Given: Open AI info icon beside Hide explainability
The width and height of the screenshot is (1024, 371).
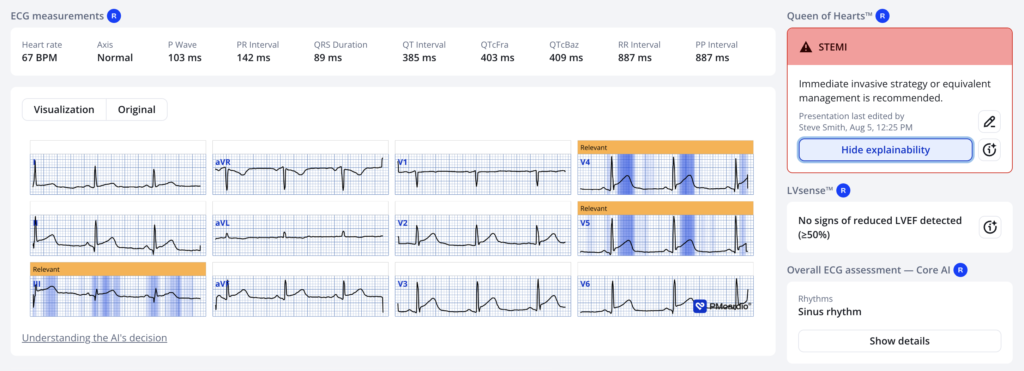Looking at the screenshot, I should coord(990,150).
